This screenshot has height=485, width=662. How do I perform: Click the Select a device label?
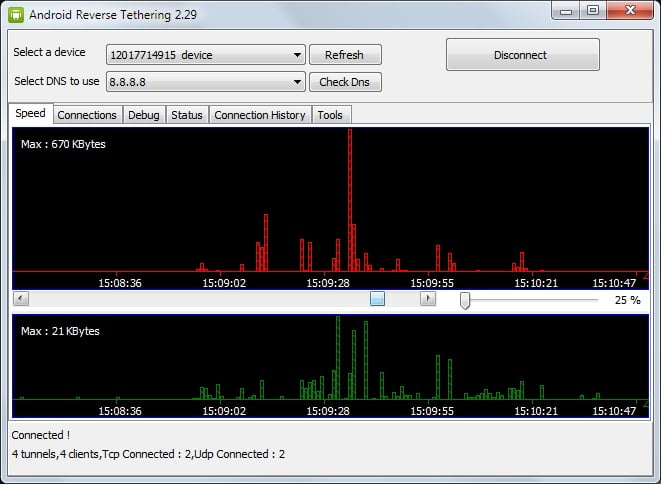(x=49, y=52)
